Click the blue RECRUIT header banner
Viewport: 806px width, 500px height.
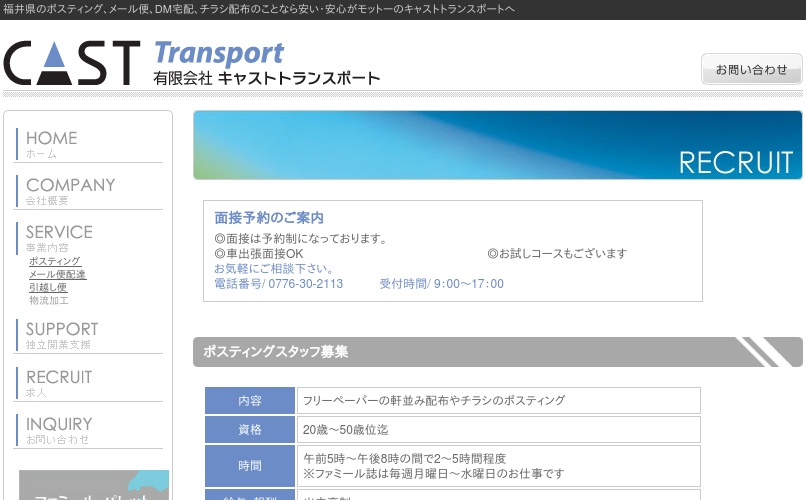(497, 145)
